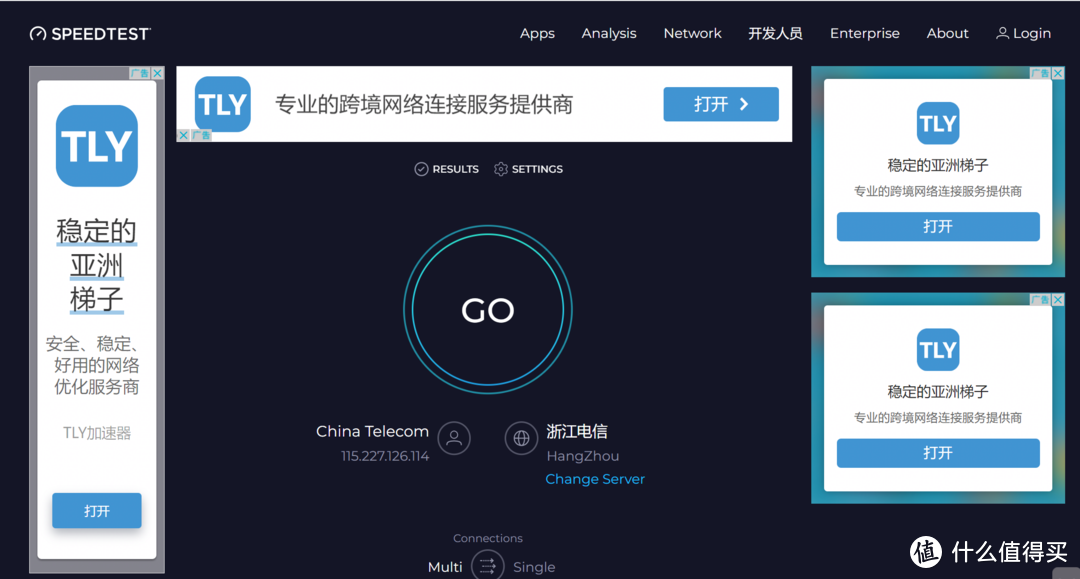Click 打开 button in the top banner ad

[x=721, y=104]
